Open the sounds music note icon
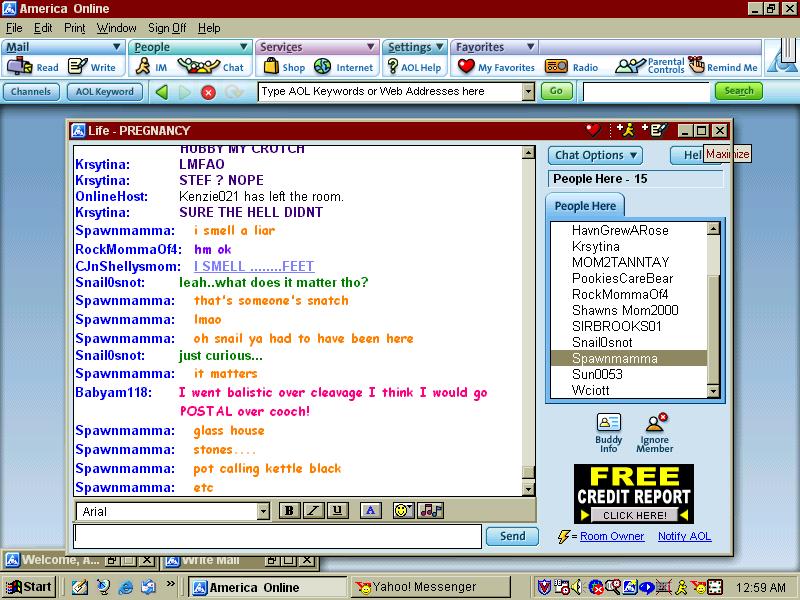 click(x=431, y=510)
